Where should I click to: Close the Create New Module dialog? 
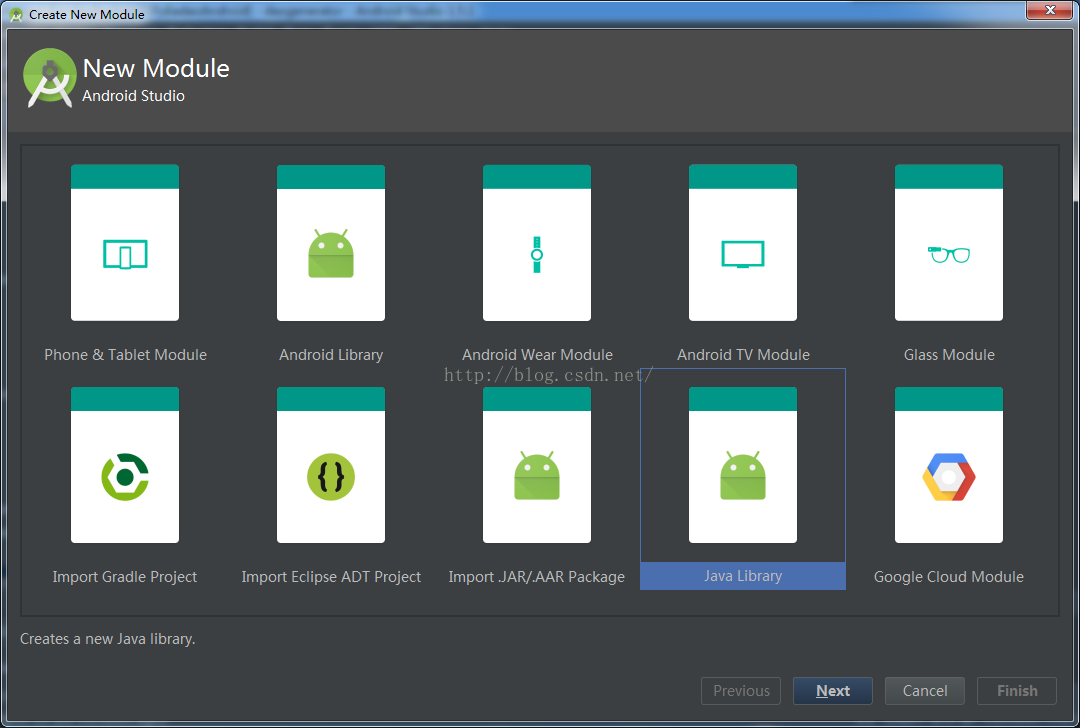click(x=1050, y=10)
